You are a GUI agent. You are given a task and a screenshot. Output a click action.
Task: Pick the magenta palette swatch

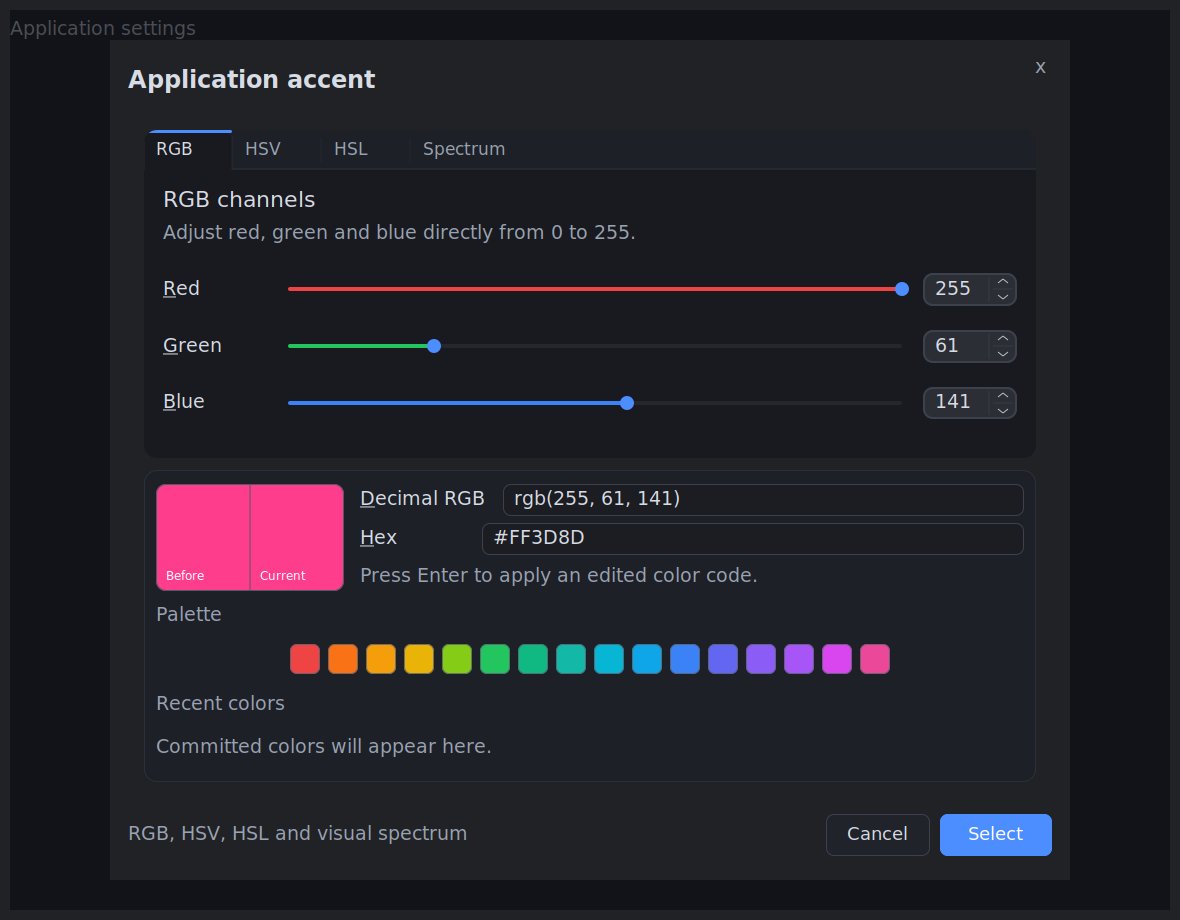[x=837, y=659]
